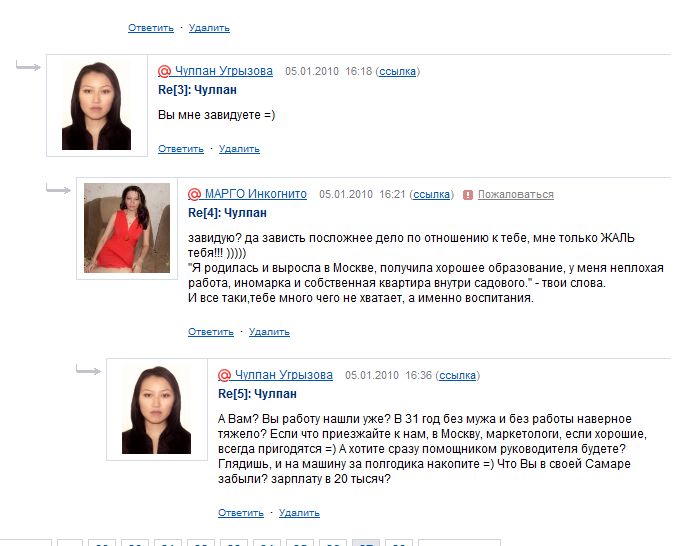Click the red report icon before Пожаловаться

click(468, 195)
